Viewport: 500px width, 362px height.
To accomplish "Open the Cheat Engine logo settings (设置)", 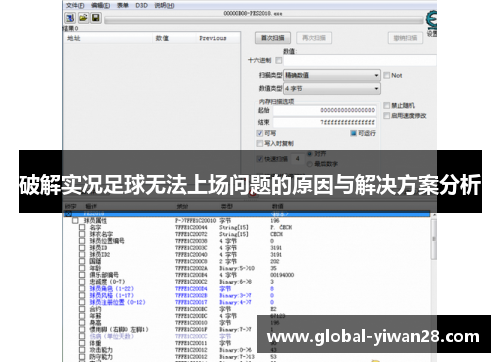I will tap(432, 23).
